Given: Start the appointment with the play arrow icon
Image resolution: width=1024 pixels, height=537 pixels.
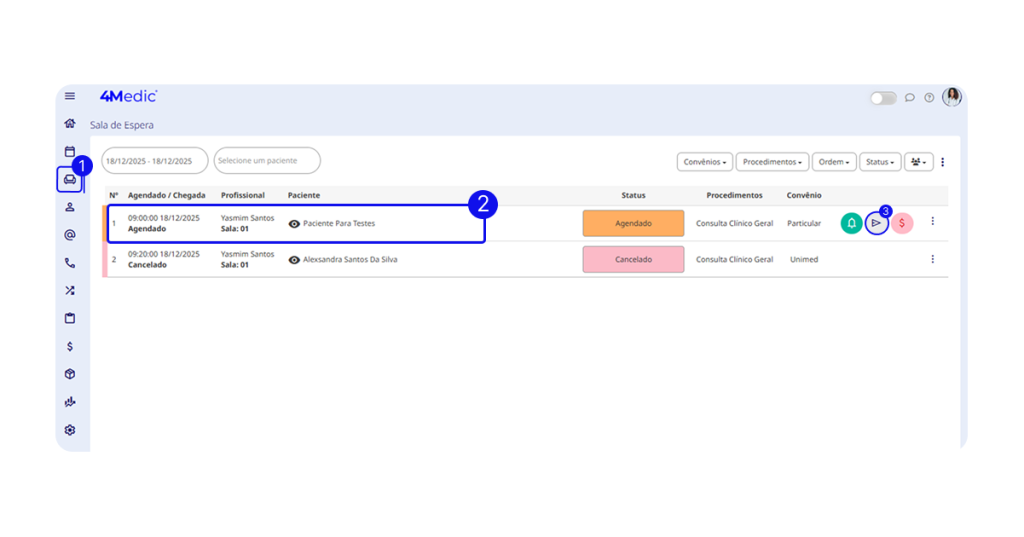Looking at the screenshot, I should click(876, 223).
